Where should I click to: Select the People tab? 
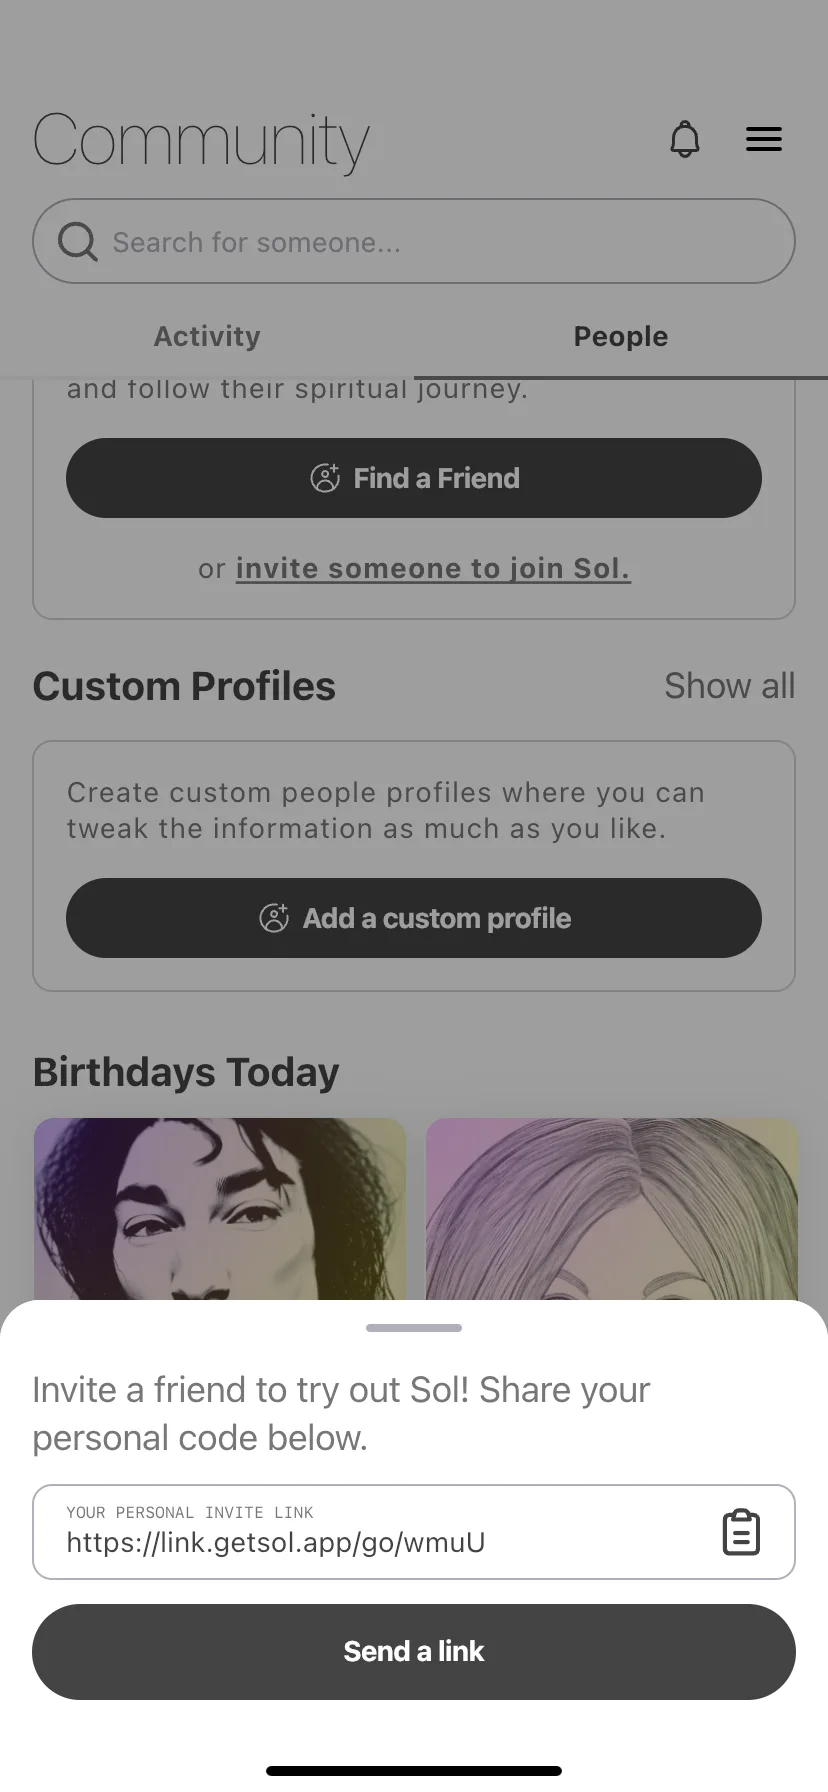621,336
